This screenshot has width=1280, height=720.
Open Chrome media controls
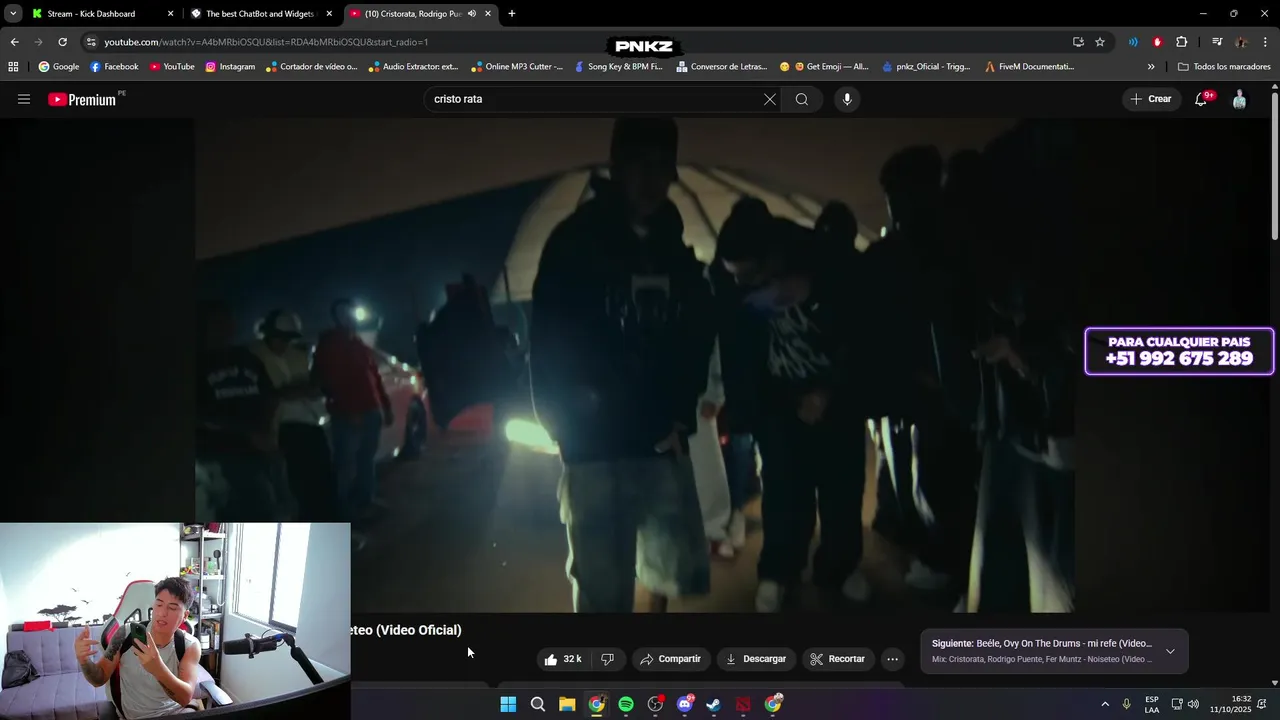[x=1217, y=42]
